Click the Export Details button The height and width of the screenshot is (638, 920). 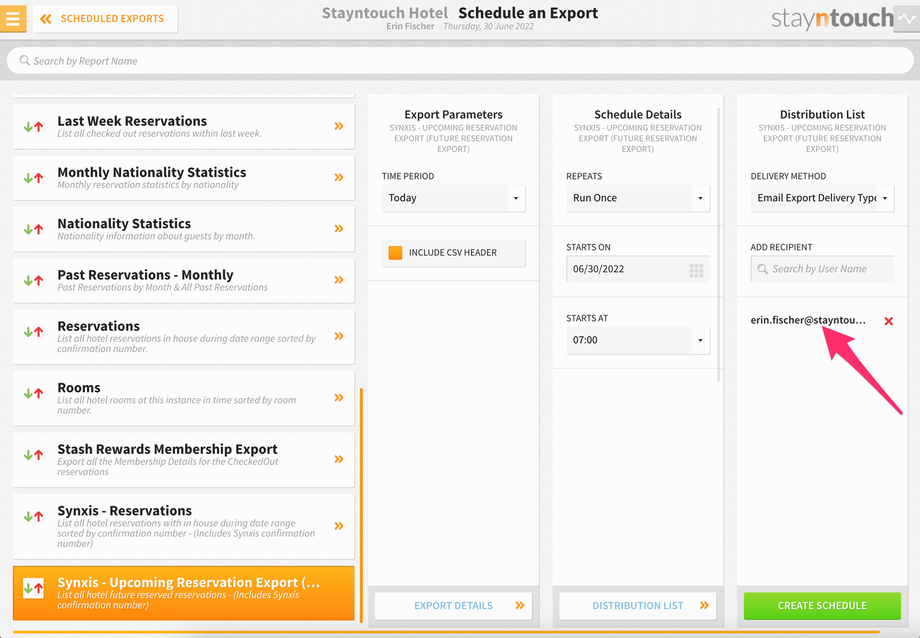[x=454, y=606]
